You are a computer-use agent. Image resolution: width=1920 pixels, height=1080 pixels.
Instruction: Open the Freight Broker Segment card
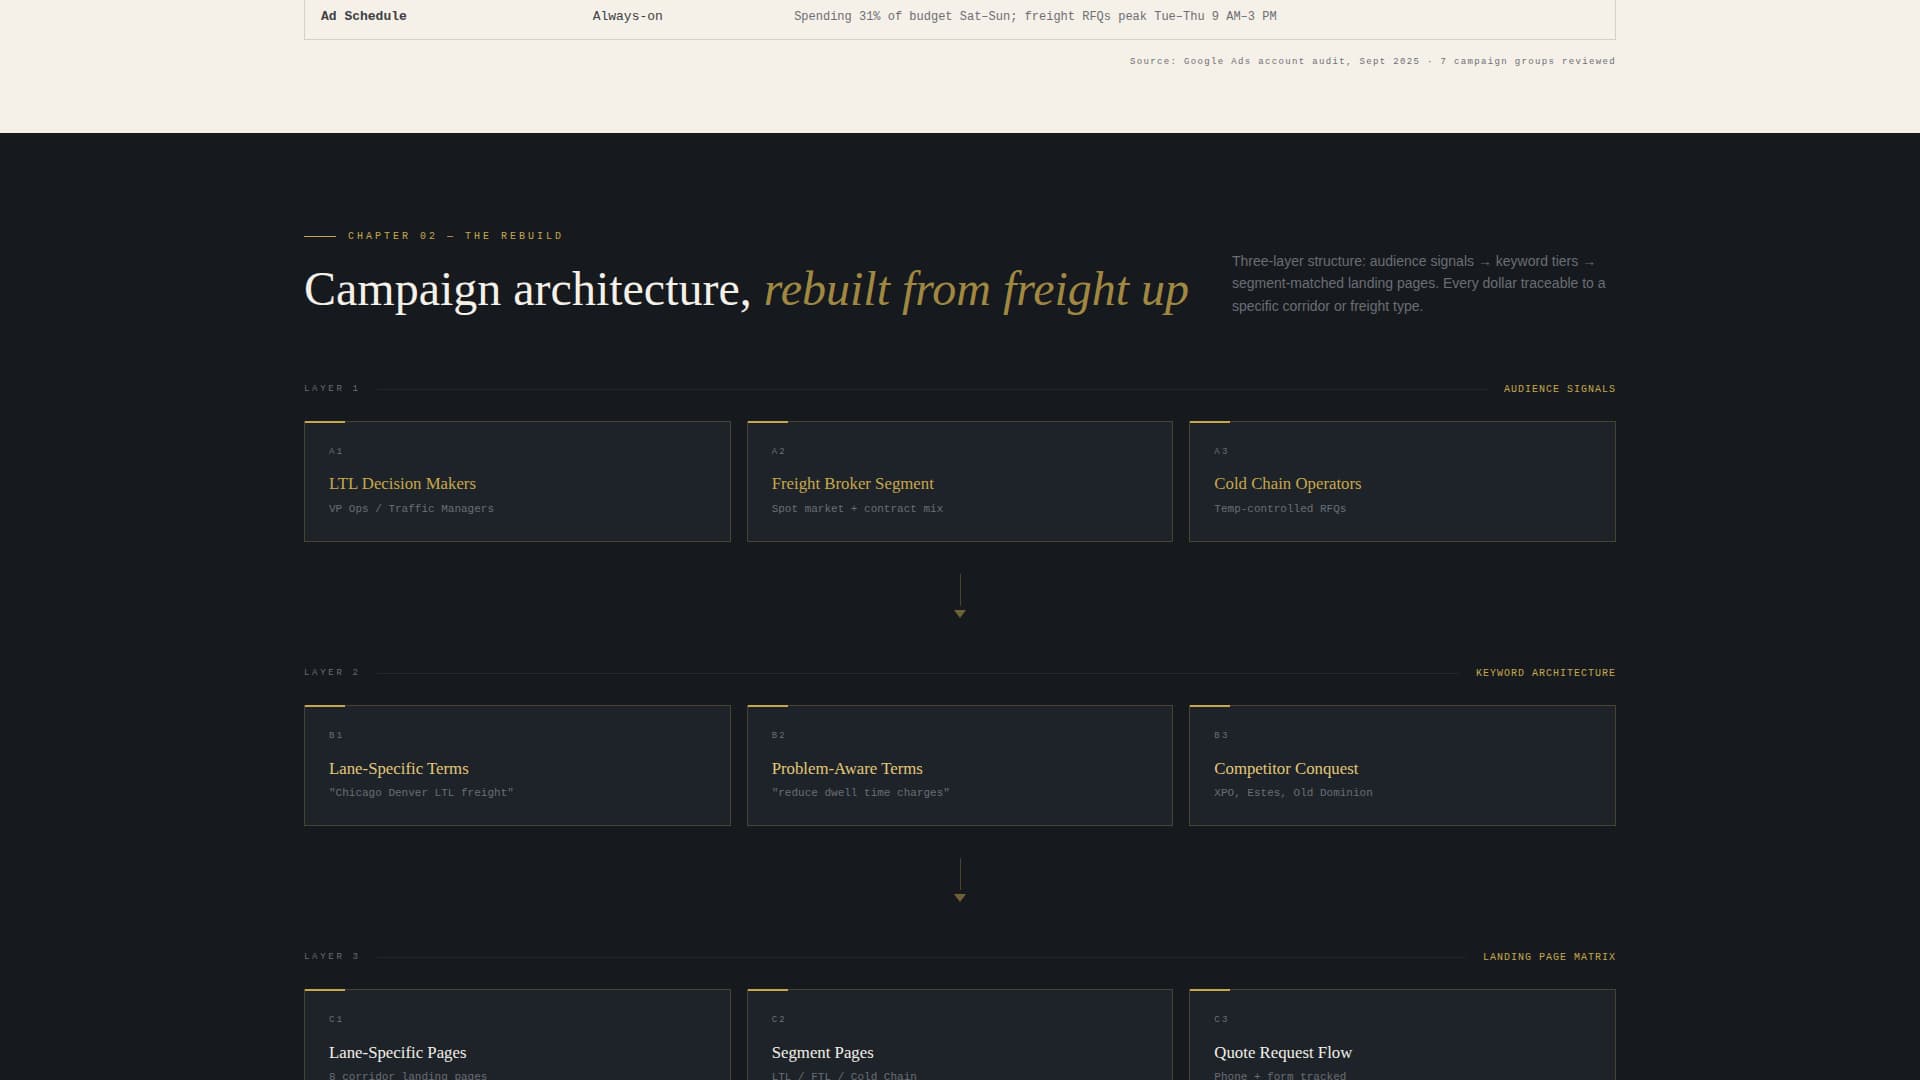click(x=959, y=481)
